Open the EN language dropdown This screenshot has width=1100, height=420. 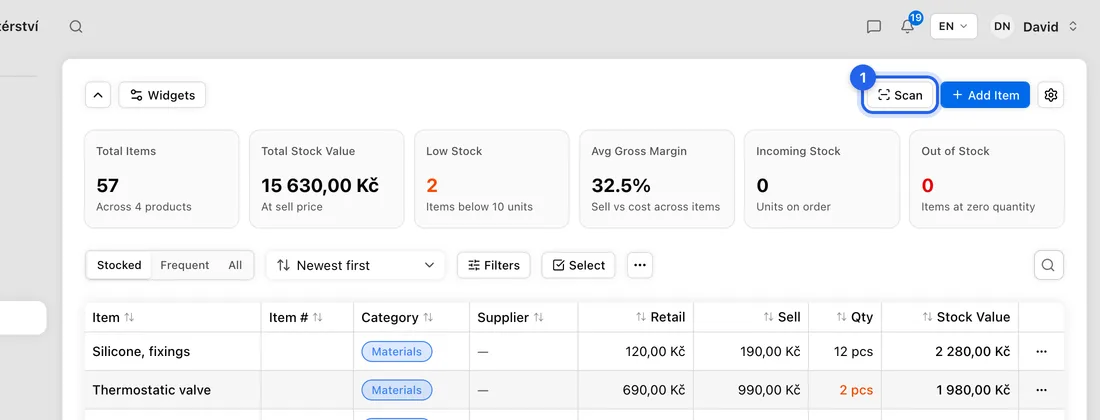(x=953, y=26)
